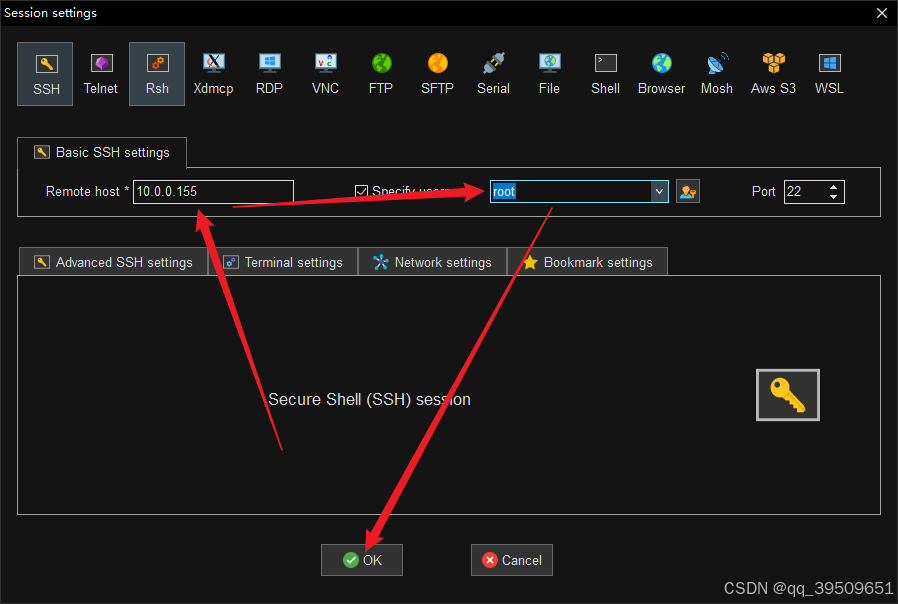Choose the File session type

pos(549,74)
